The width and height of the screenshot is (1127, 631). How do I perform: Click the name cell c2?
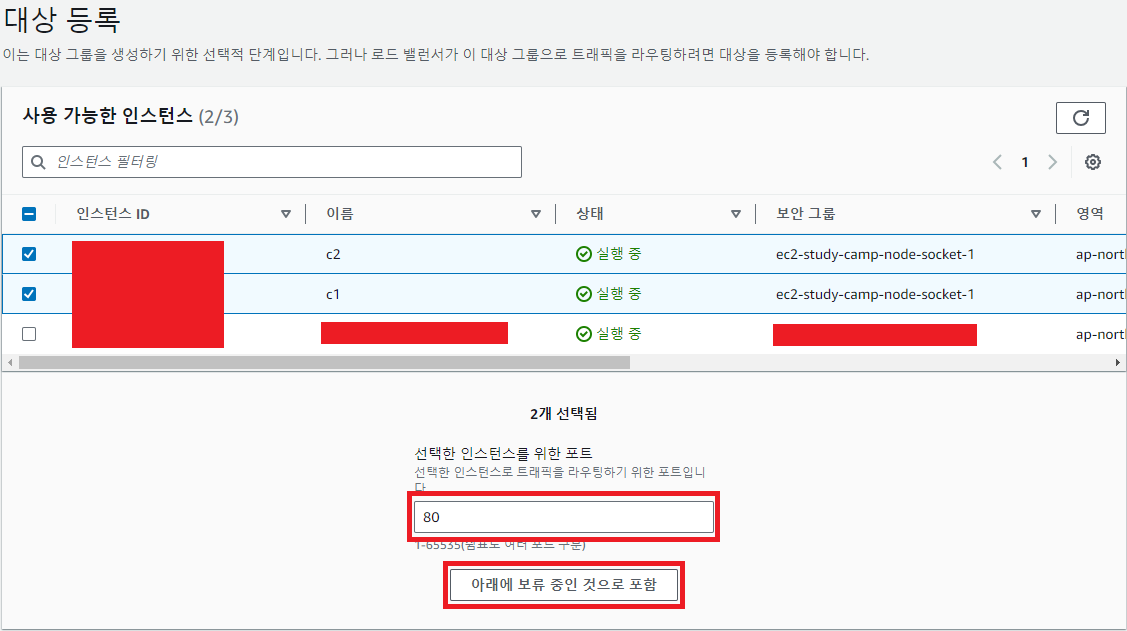pyautogui.click(x=333, y=254)
